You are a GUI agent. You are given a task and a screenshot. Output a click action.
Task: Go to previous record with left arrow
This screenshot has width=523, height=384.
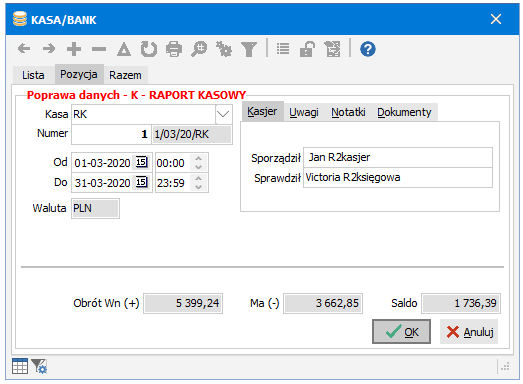(x=24, y=49)
